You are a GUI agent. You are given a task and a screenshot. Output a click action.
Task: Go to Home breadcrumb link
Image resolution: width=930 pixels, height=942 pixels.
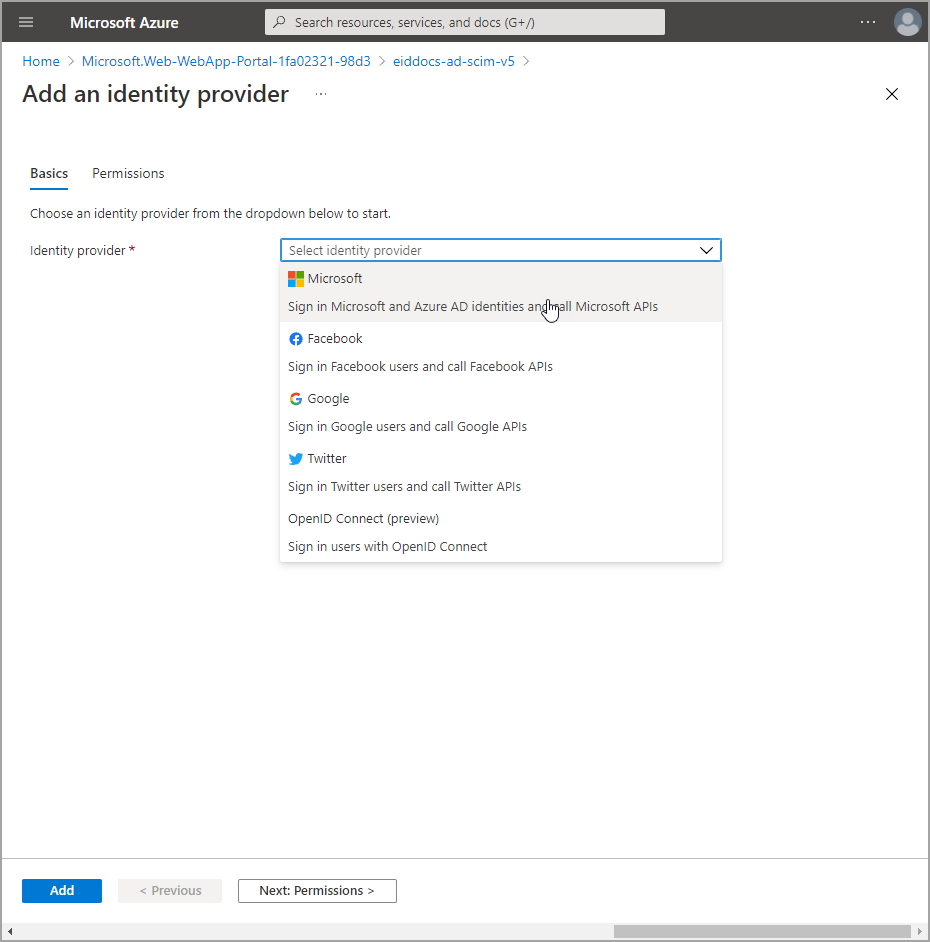(x=41, y=61)
